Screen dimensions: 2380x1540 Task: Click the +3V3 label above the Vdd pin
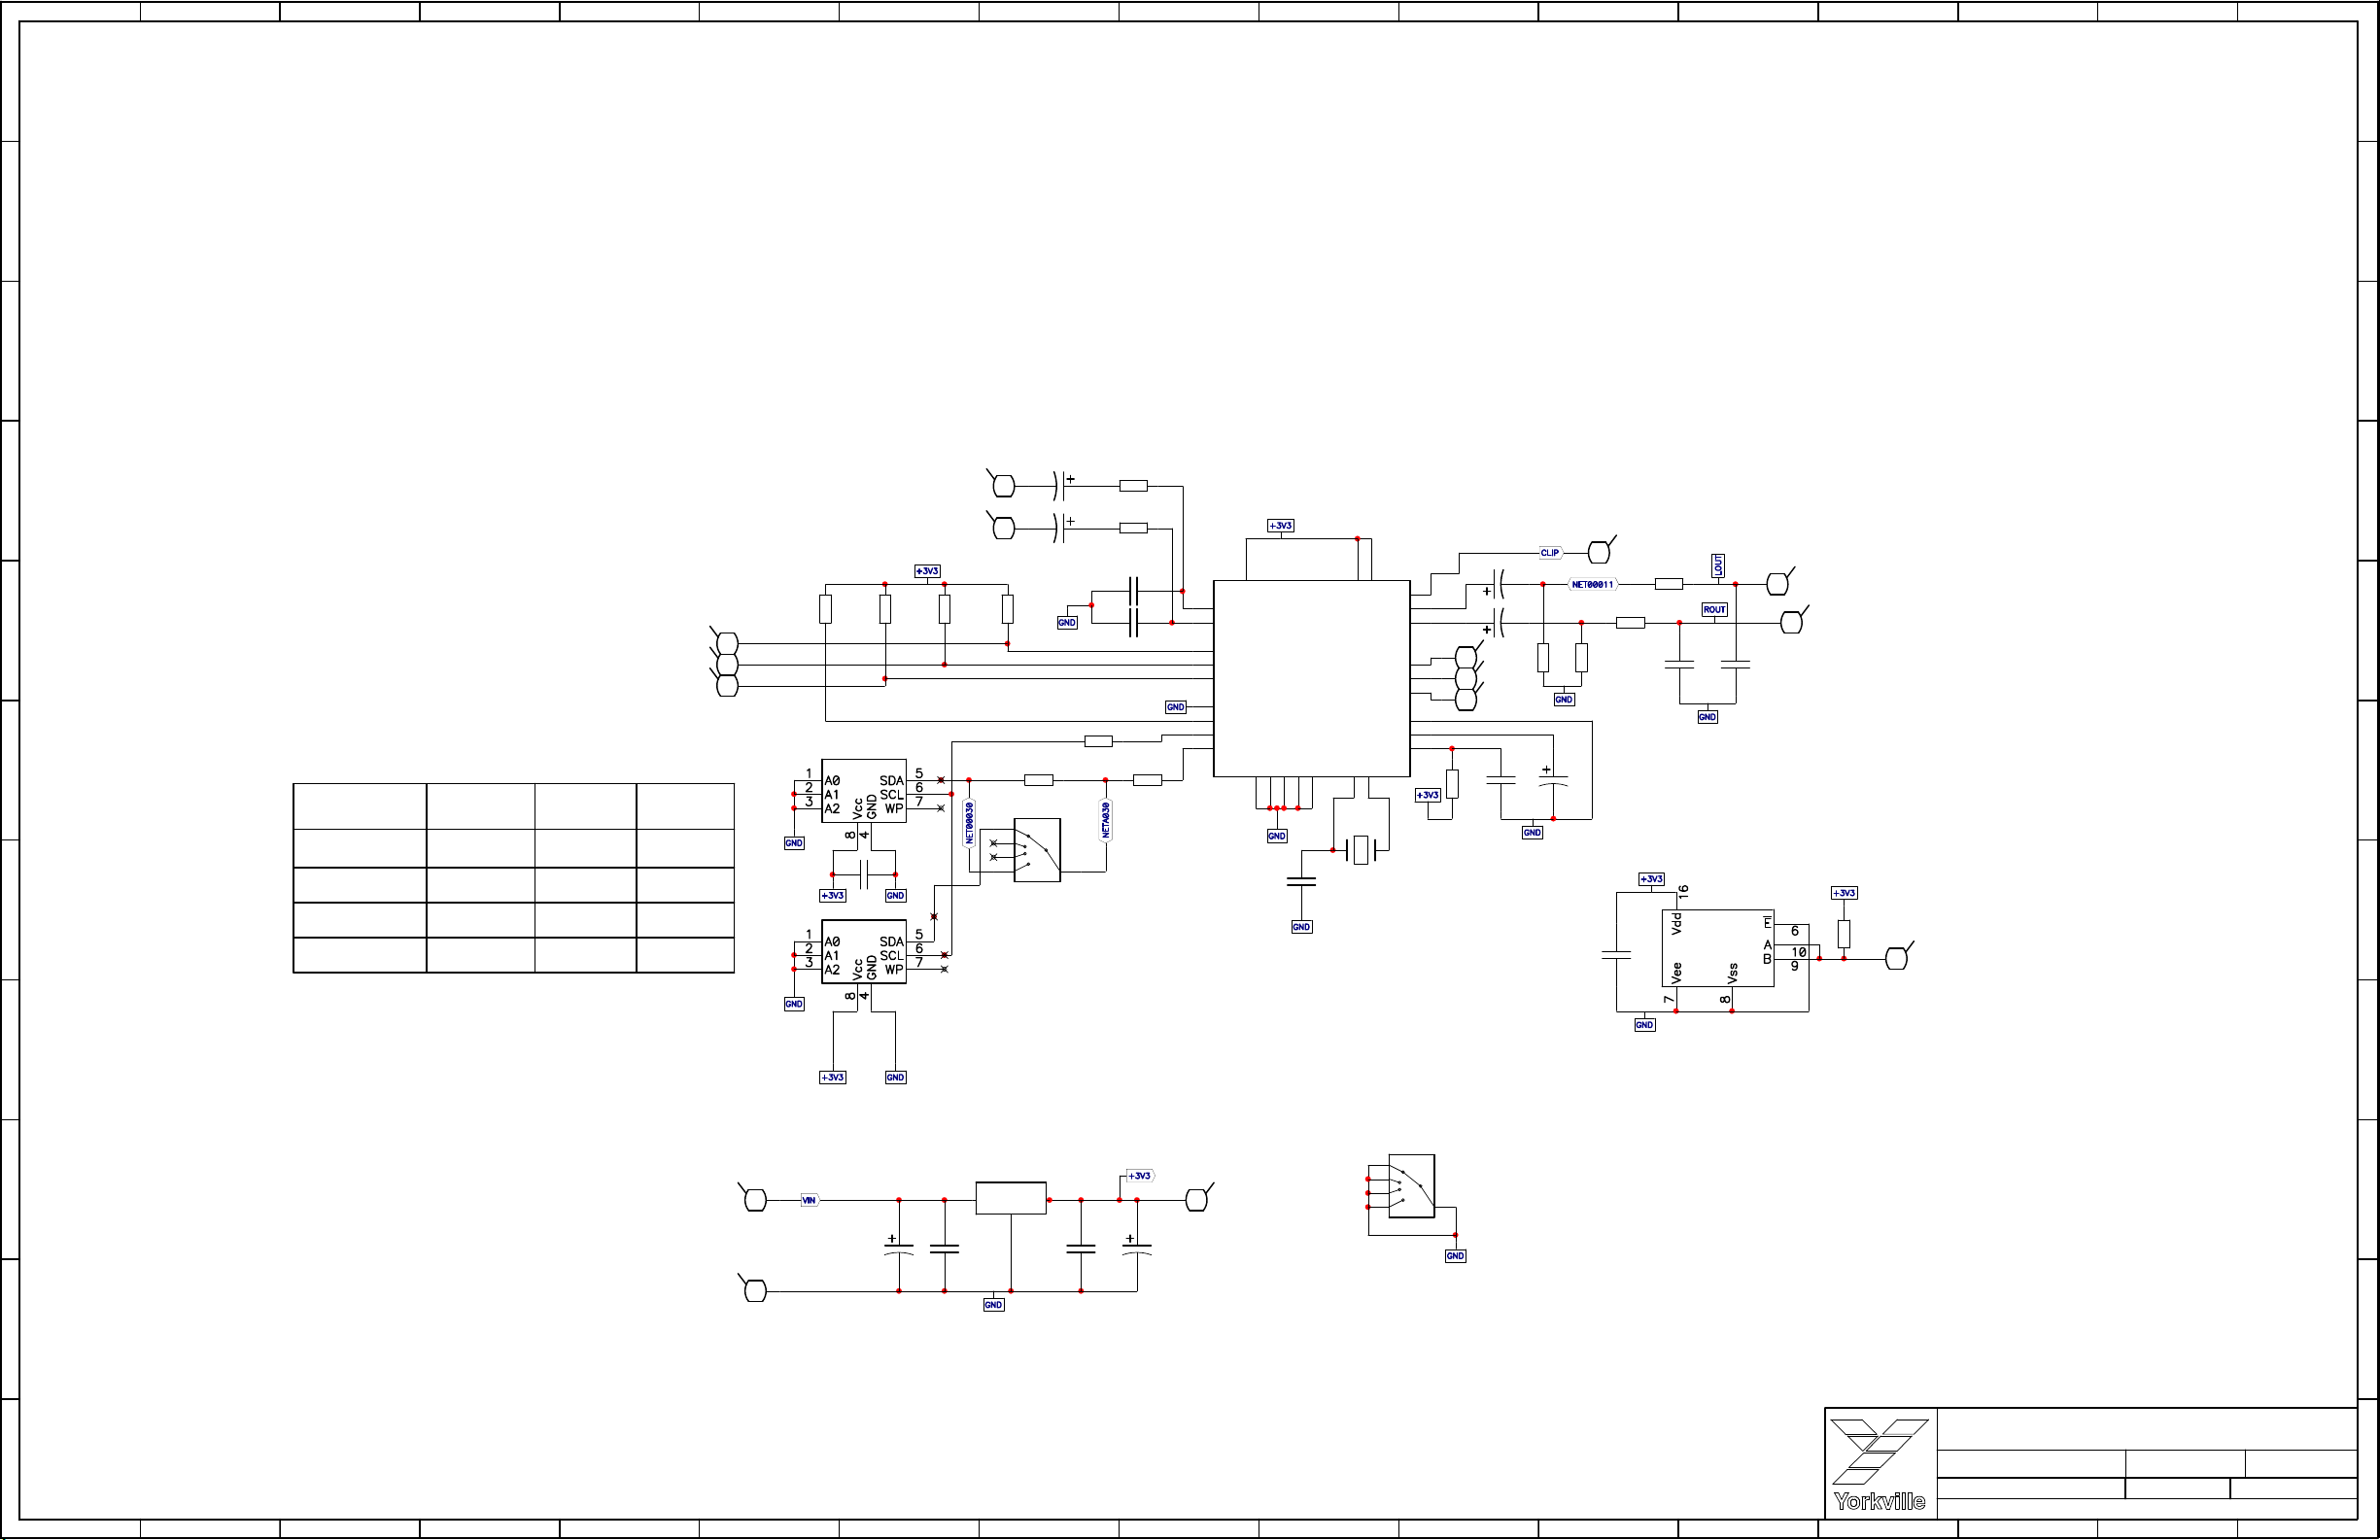pos(1651,879)
